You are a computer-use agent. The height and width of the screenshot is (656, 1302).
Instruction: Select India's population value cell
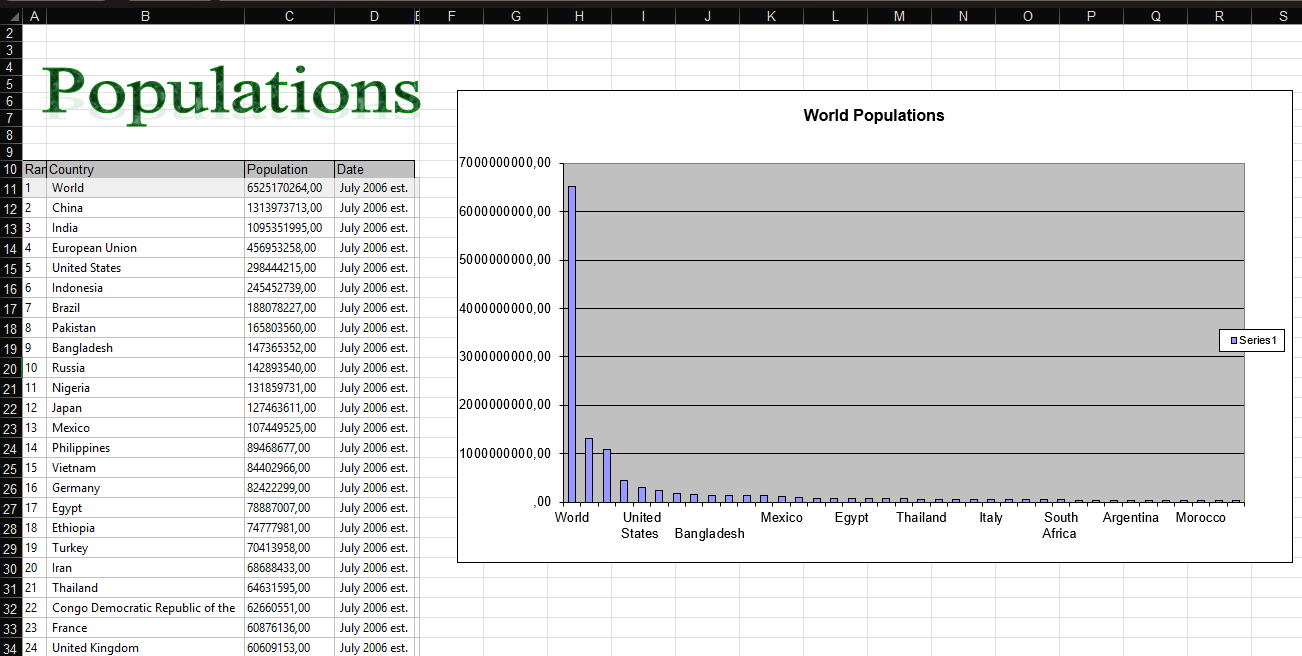point(289,228)
